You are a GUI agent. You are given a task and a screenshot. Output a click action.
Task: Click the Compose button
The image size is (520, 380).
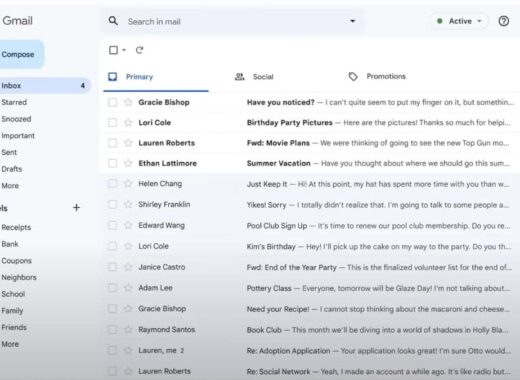coord(21,54)
